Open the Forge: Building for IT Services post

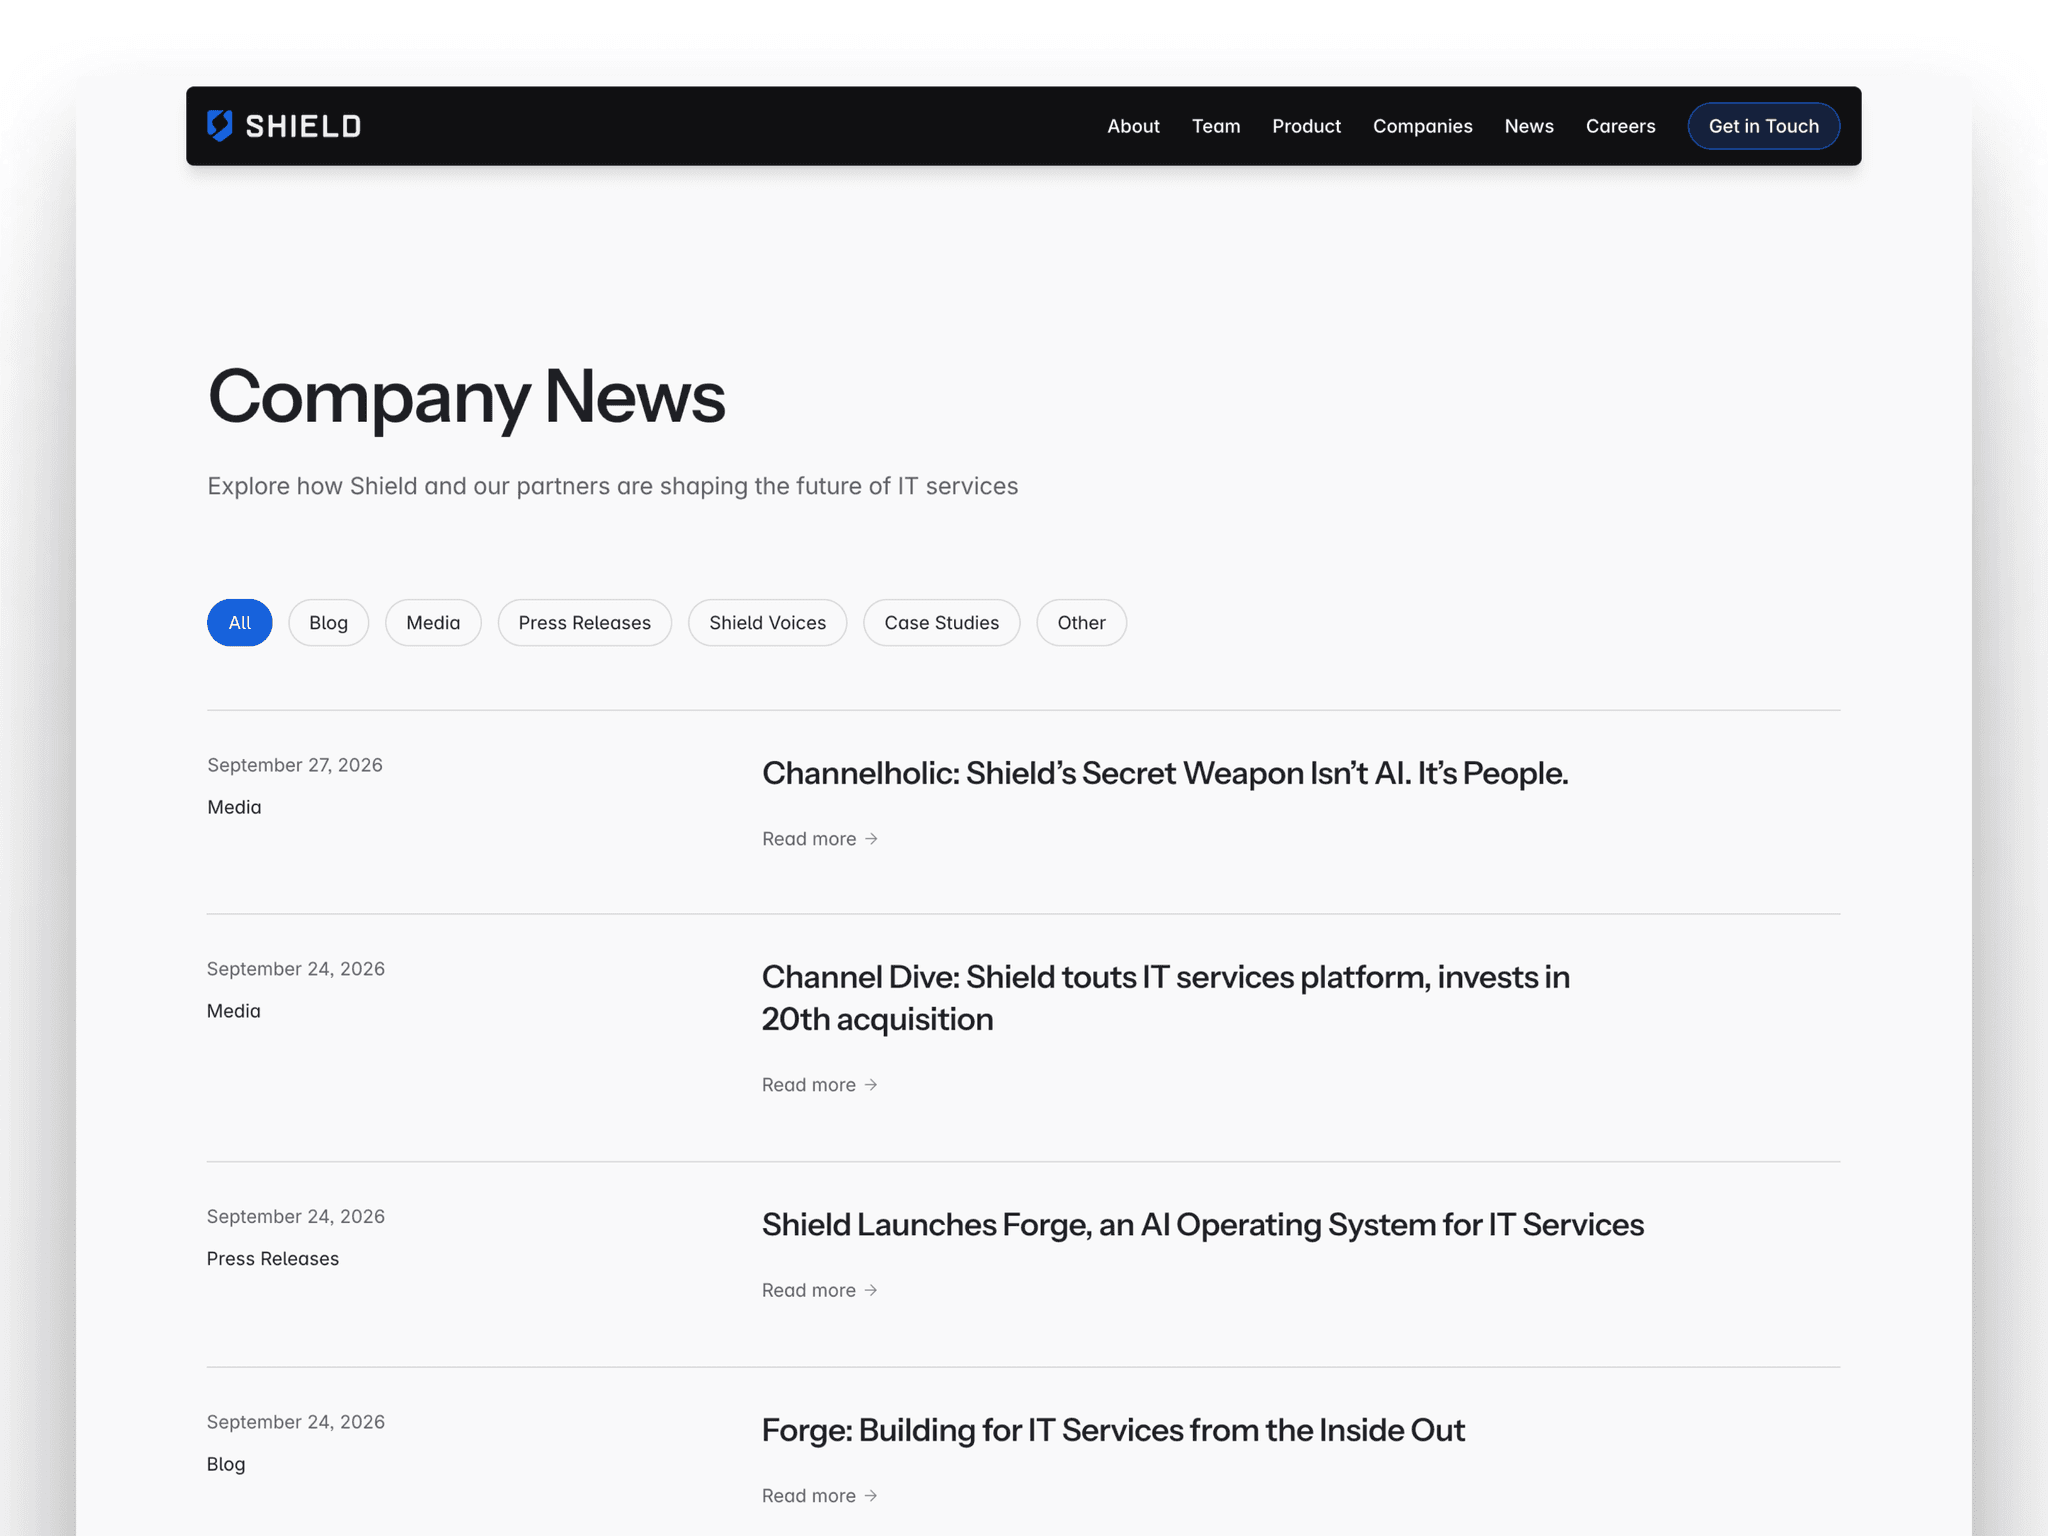1113,1430
